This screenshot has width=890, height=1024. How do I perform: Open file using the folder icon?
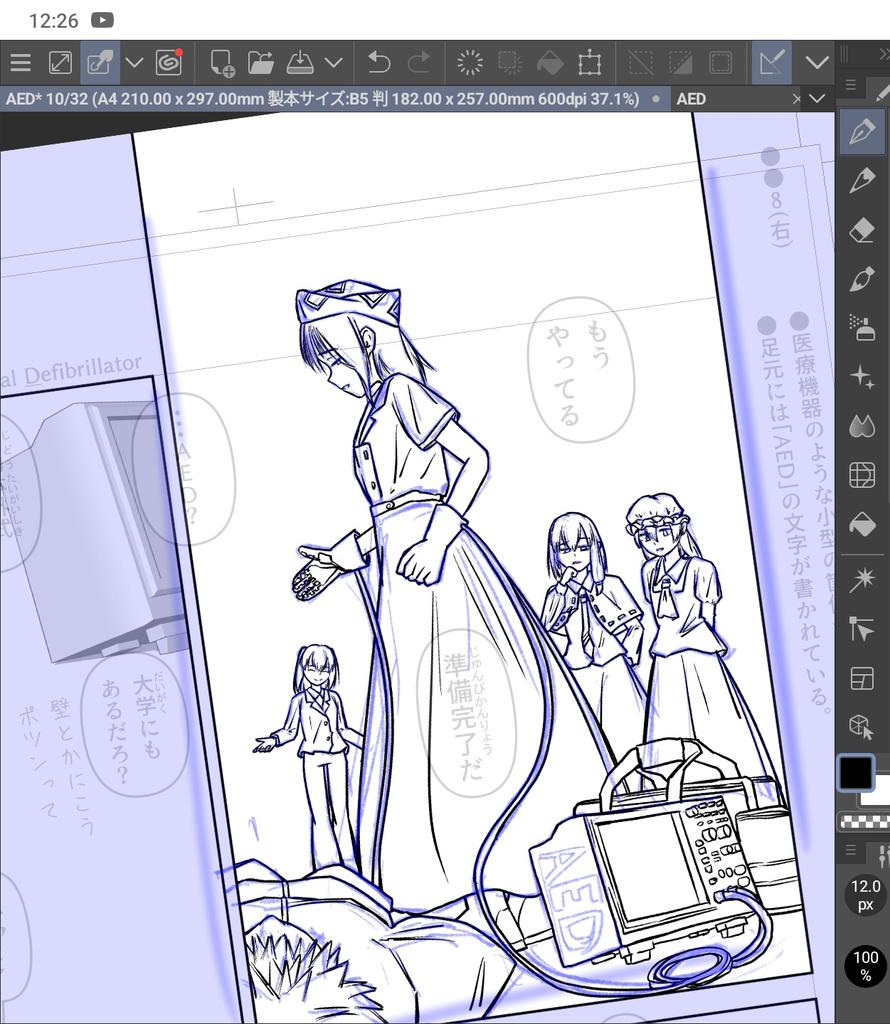261,63
